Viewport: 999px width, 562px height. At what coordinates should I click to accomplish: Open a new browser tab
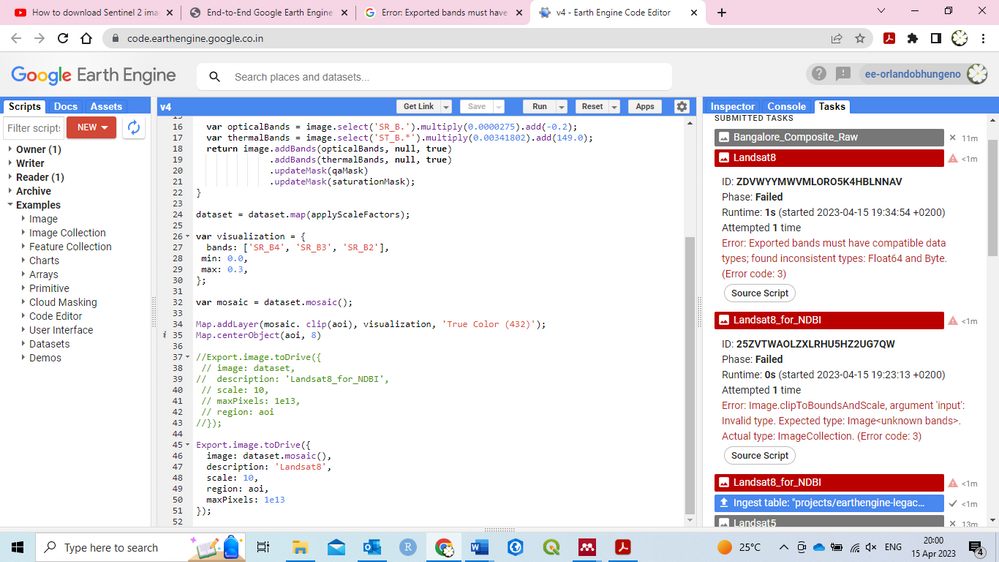(721, 12)
